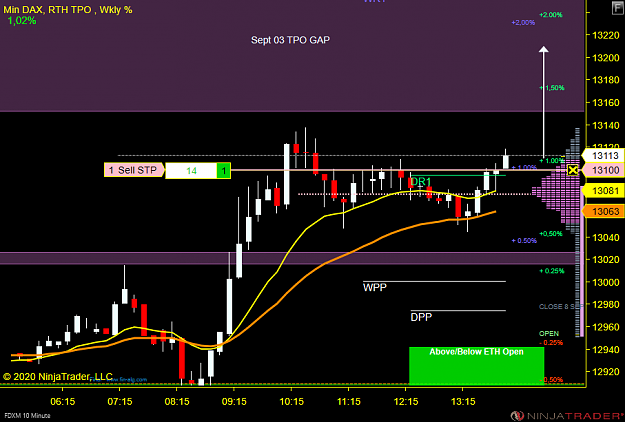Click the green 'Above/Below ETH Open' box
This screenshot has height=422, width=625.
[x=476, y=365]
